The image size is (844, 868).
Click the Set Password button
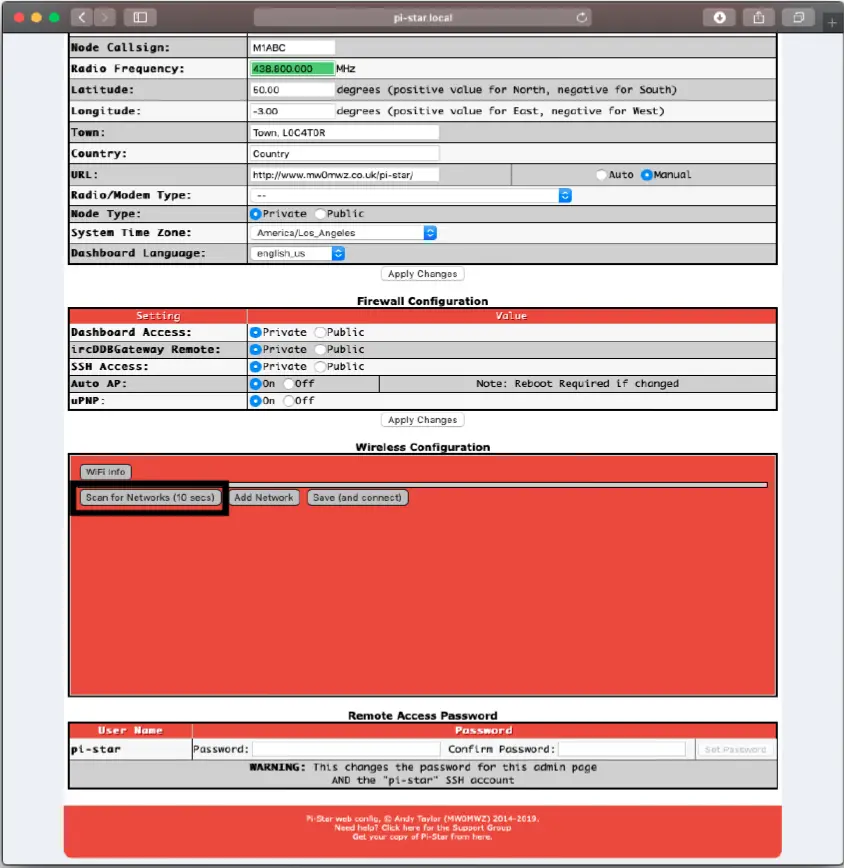pos(735,750)
